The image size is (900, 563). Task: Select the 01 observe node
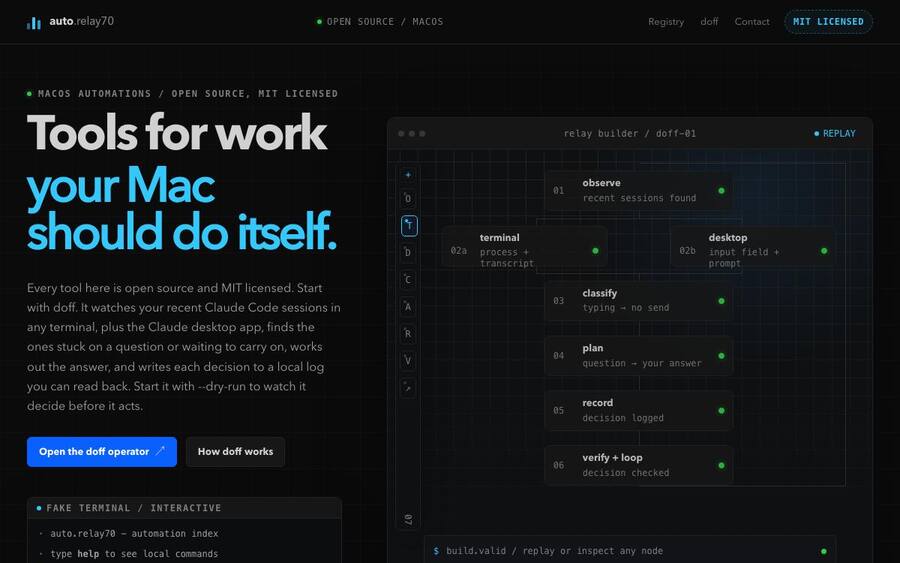[638, 191]
